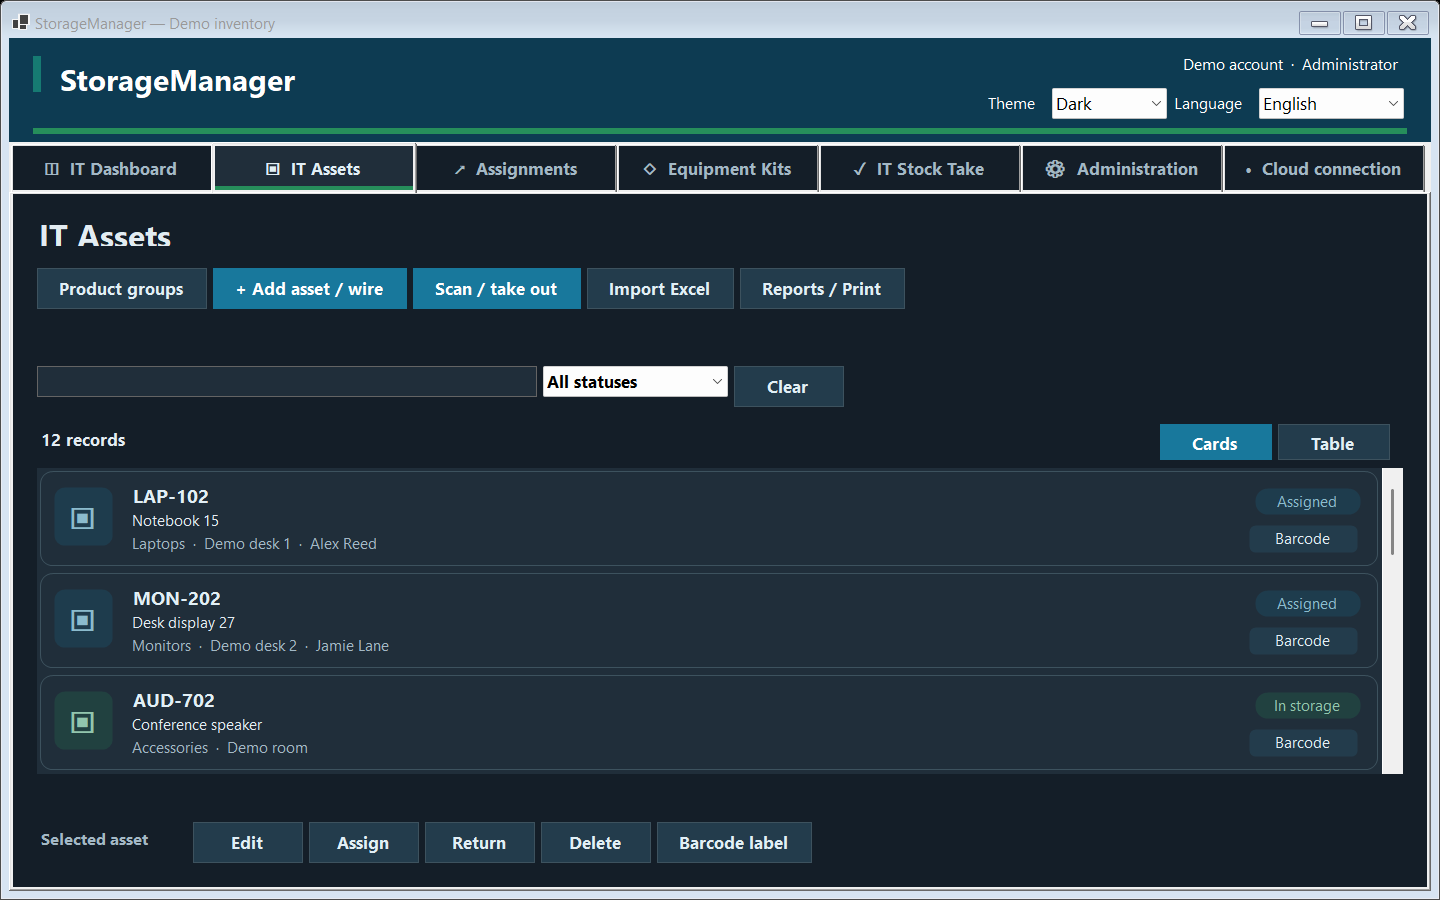Minimize the StorageManager window
The width and height of the screenshot is (1440, 900).
[x=1320, y=22]
